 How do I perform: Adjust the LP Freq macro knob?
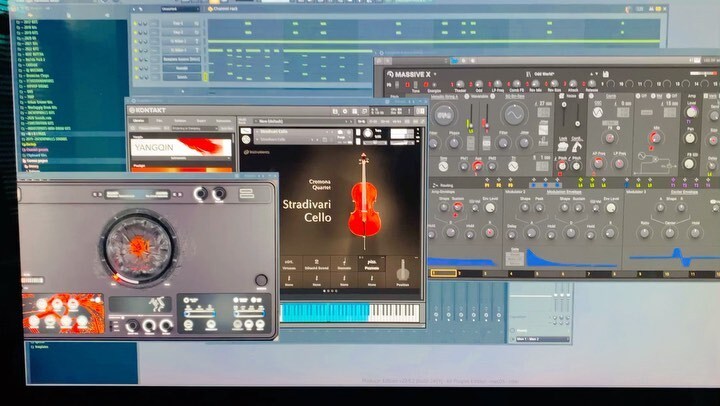(x=498, y=84)
